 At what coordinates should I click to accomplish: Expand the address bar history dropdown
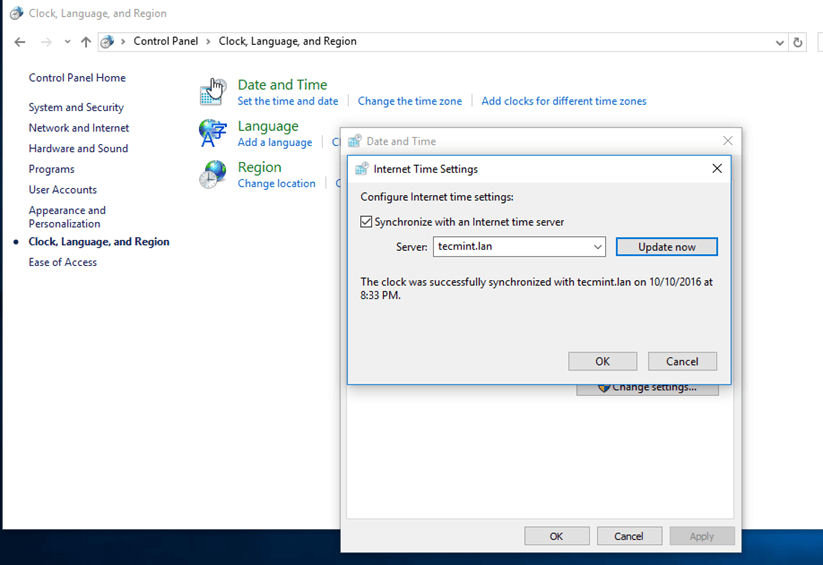[780, 42]
